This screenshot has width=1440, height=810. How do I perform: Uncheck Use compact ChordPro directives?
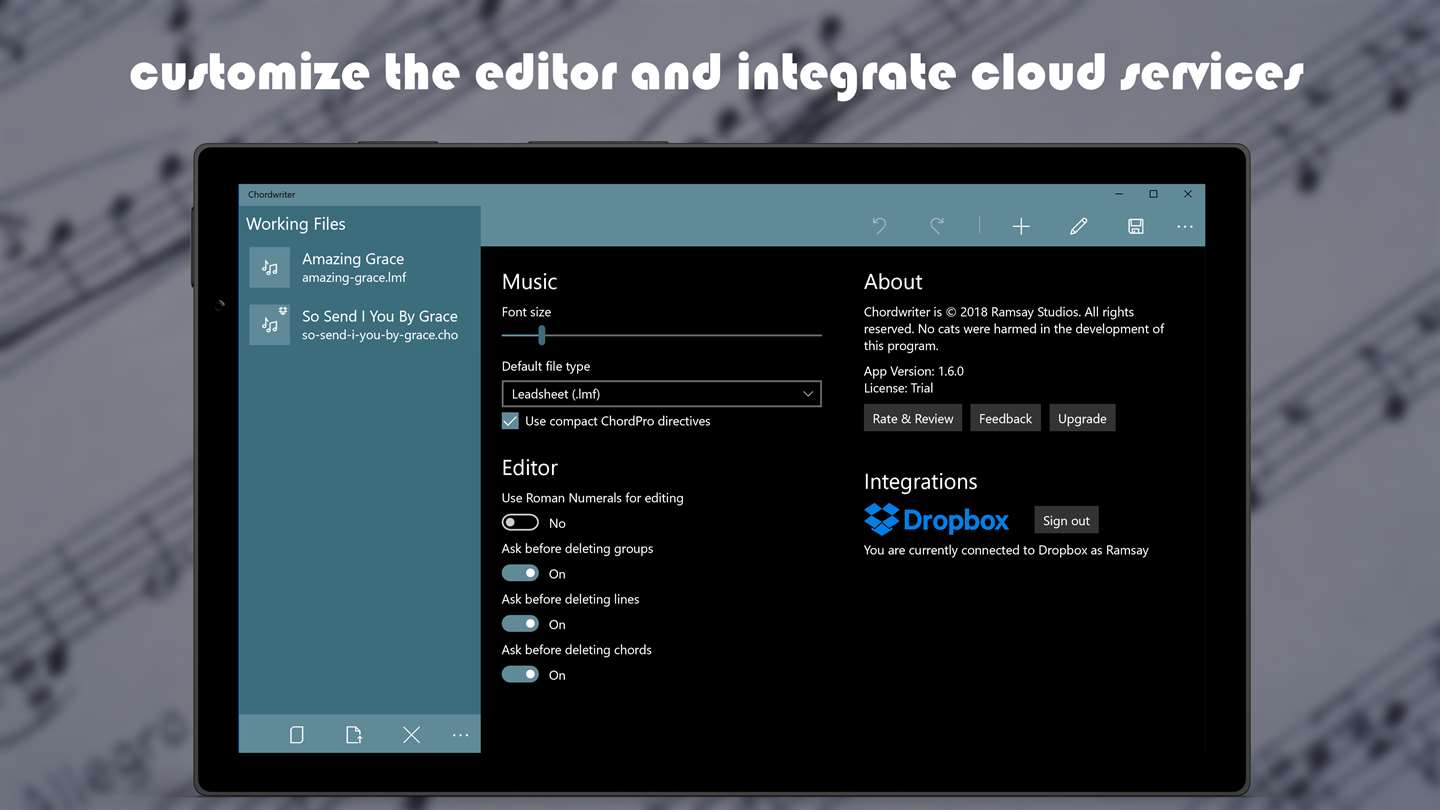[x=510, y=421]
